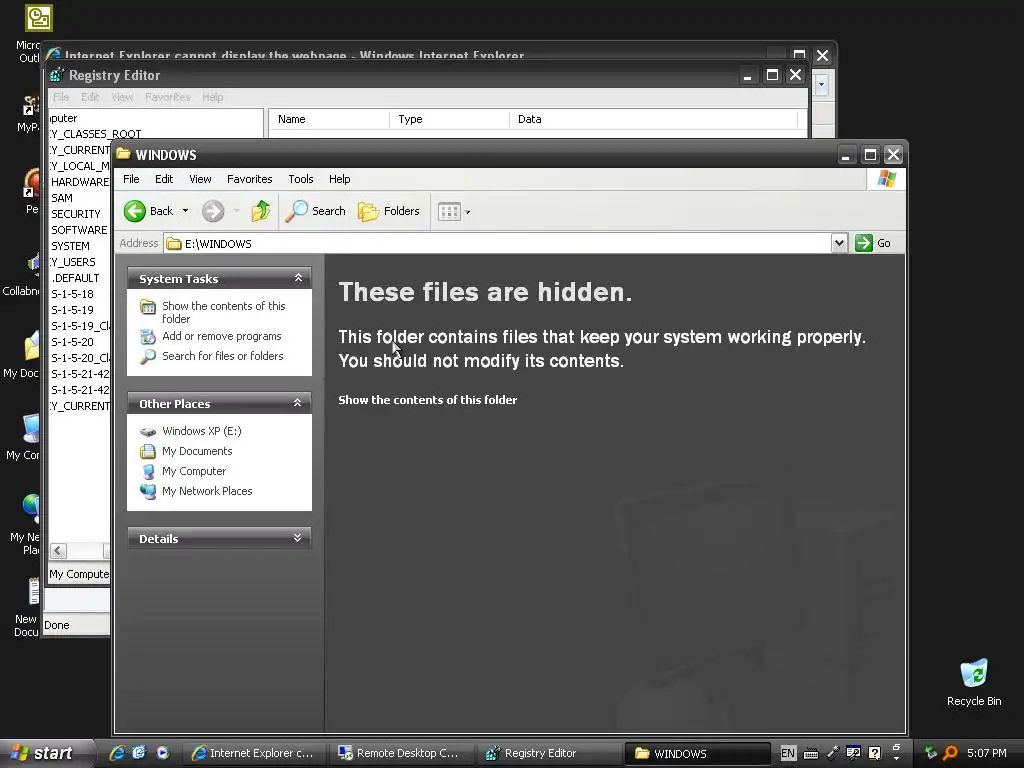1024x768 pixels.
Task: Click the orange magnifier tray icon
Action: [x=950, y=753]
